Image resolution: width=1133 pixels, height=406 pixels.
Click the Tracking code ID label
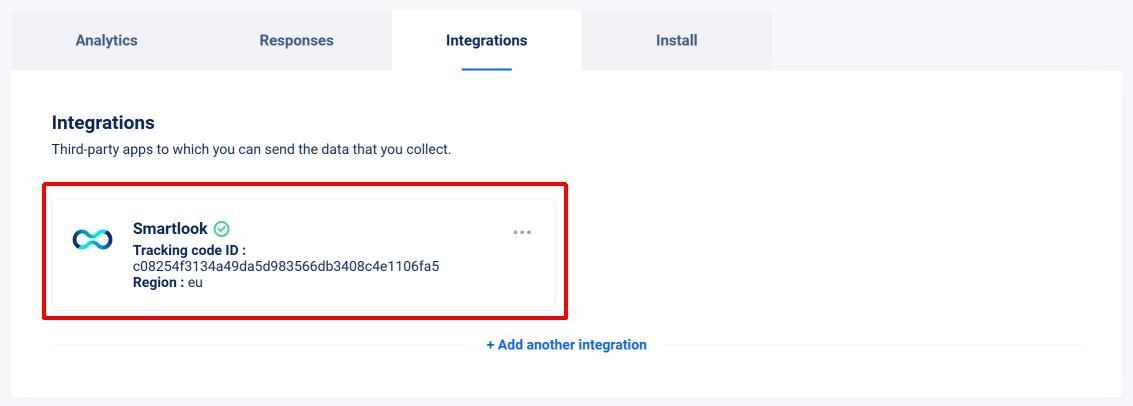pos(189,251)
